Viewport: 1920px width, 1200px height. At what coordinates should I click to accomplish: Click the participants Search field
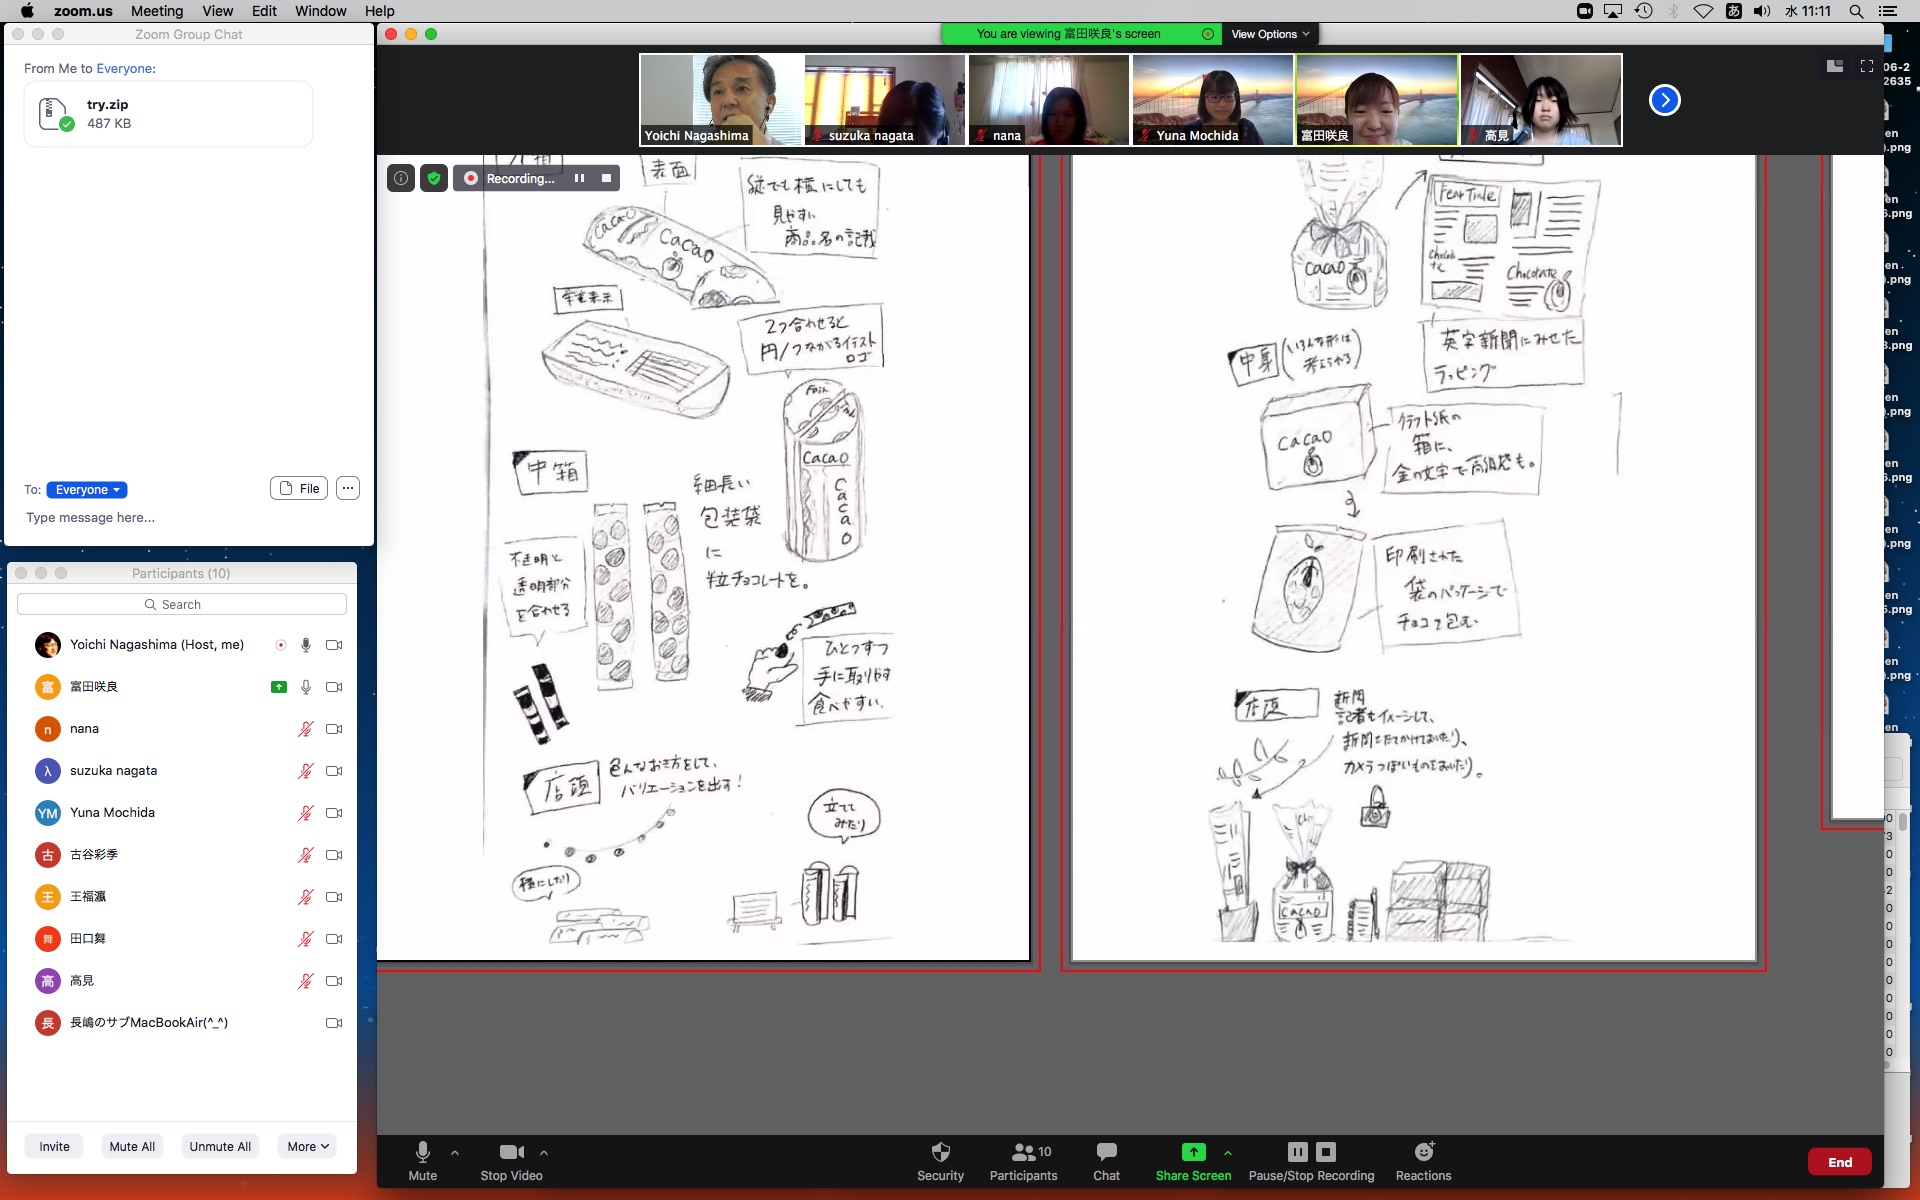coord(182,604)
